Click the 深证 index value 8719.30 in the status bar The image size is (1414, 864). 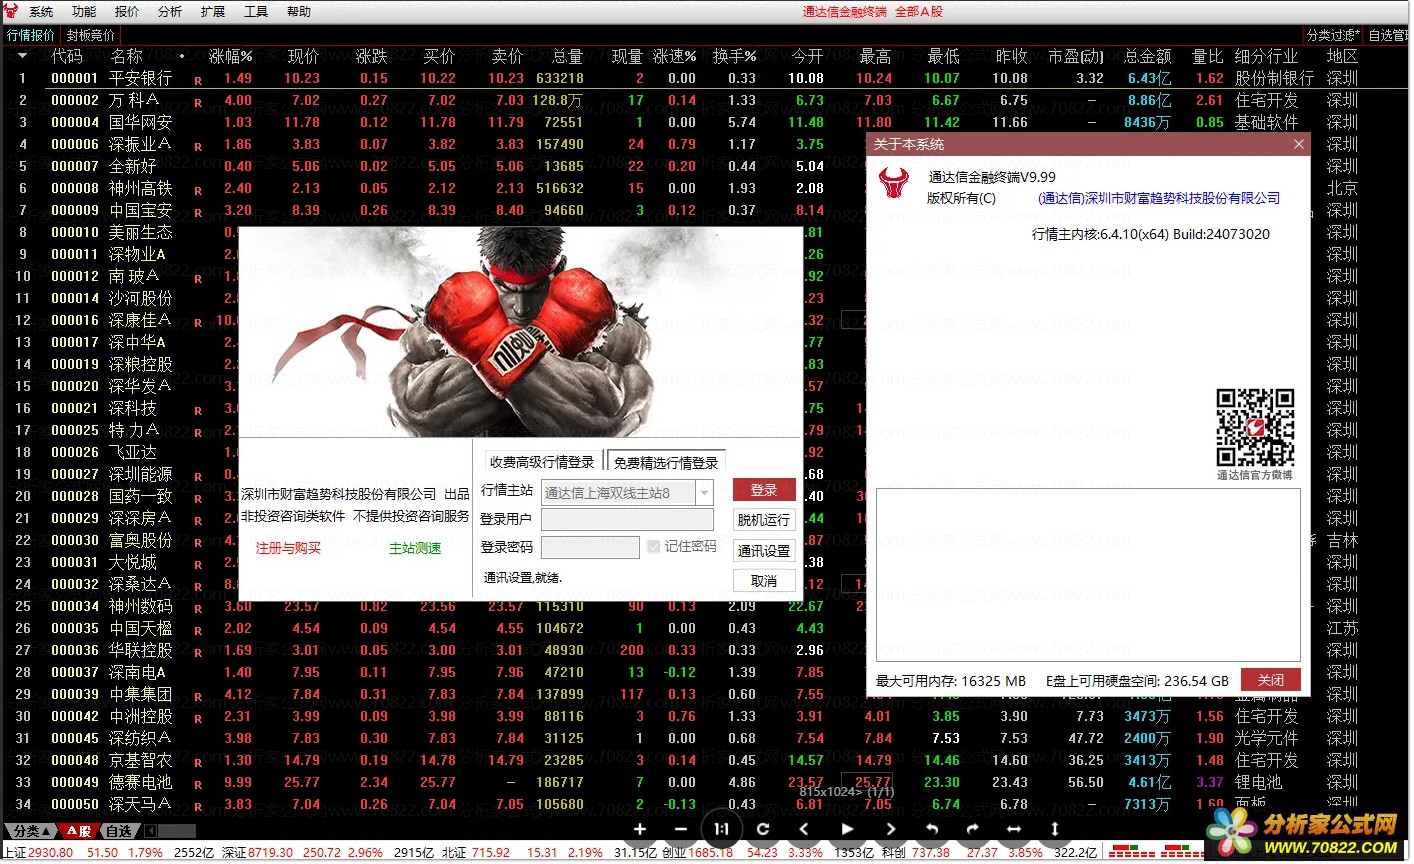click(271, 853)
